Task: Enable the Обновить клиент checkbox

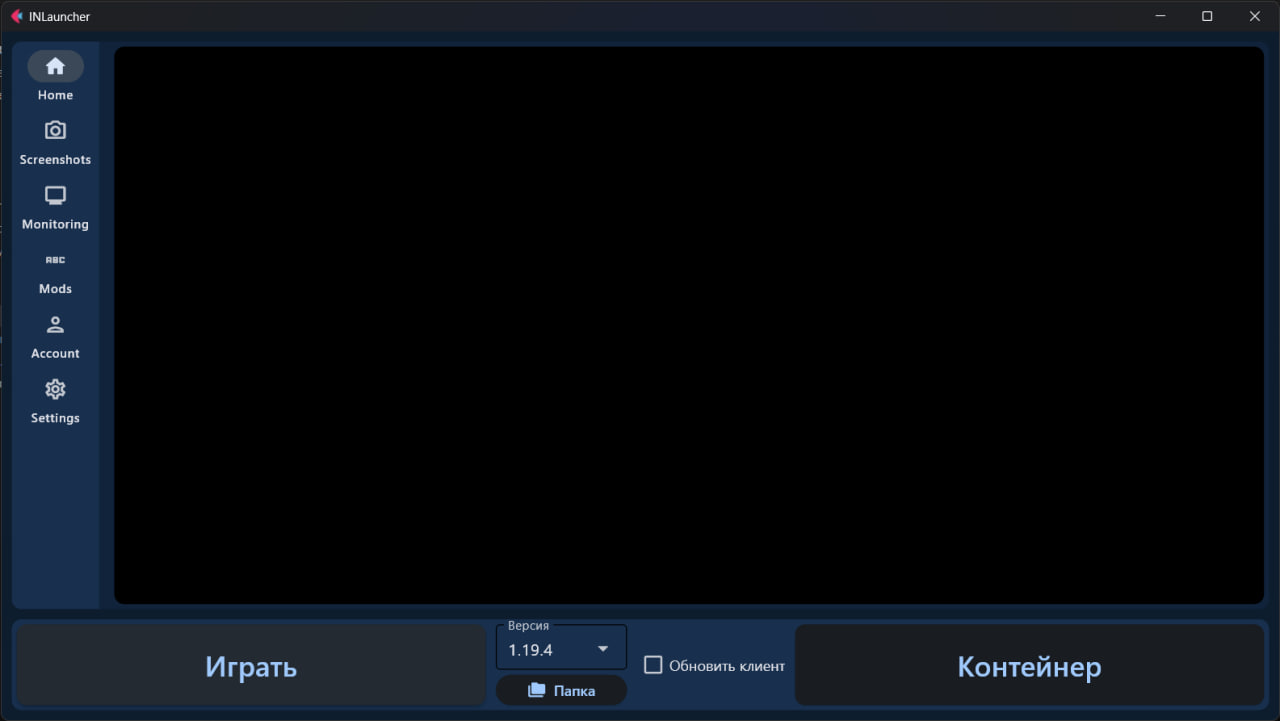Action: (x=653, y=665)
